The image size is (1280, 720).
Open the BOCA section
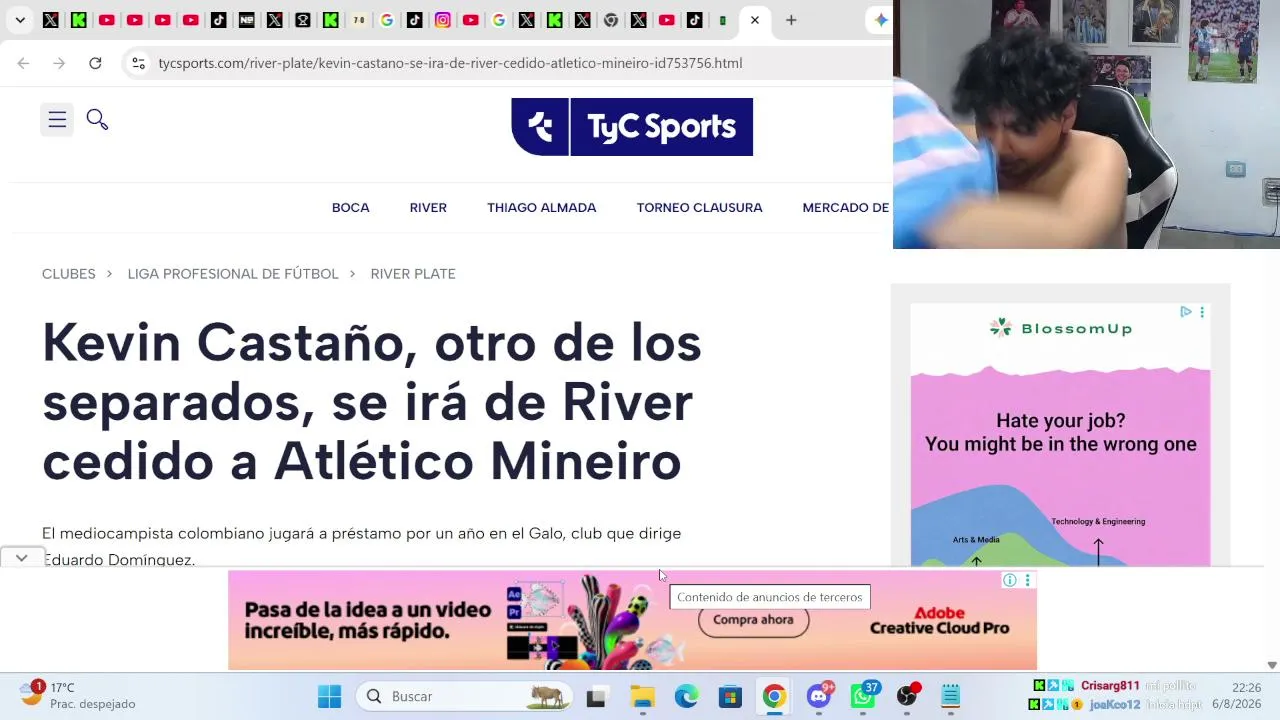(x=351, y=208)
